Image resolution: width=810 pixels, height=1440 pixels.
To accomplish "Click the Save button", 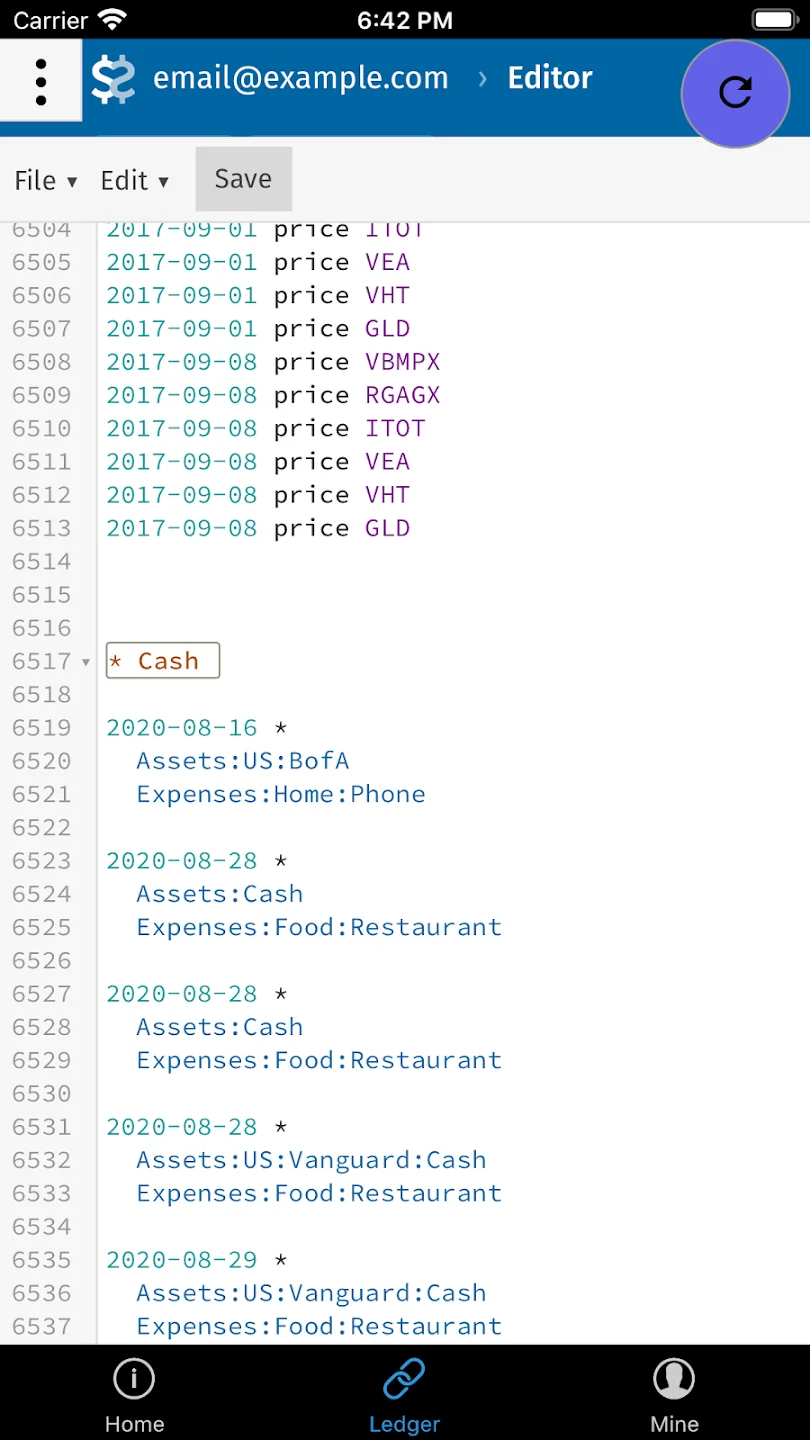I will pyautogui.click(x=243, y=179).
